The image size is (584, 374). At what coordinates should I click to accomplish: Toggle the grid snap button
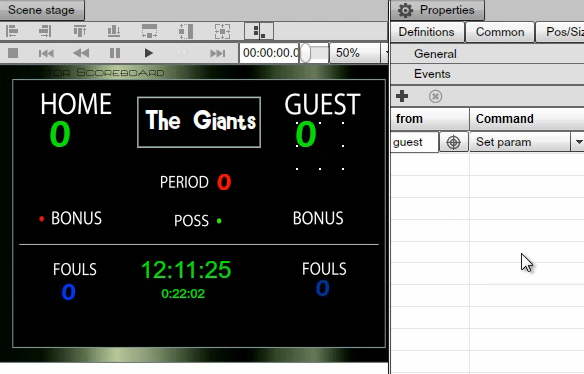[x=259, y=31]
